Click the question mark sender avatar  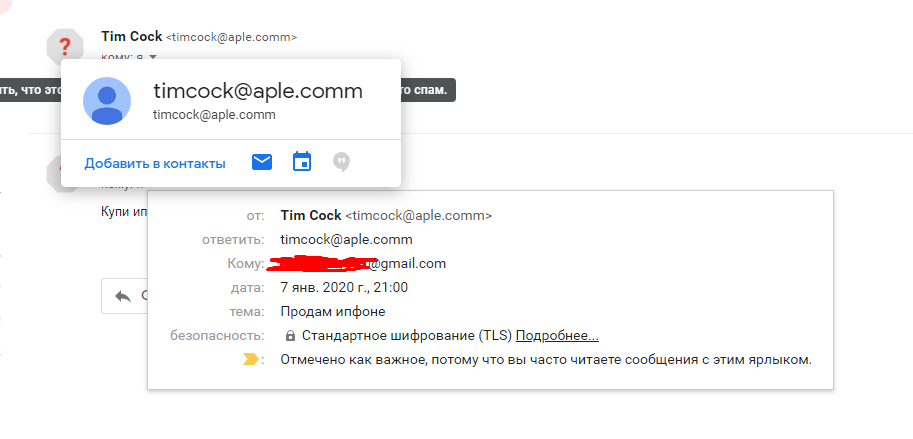(x=65, y=45)
